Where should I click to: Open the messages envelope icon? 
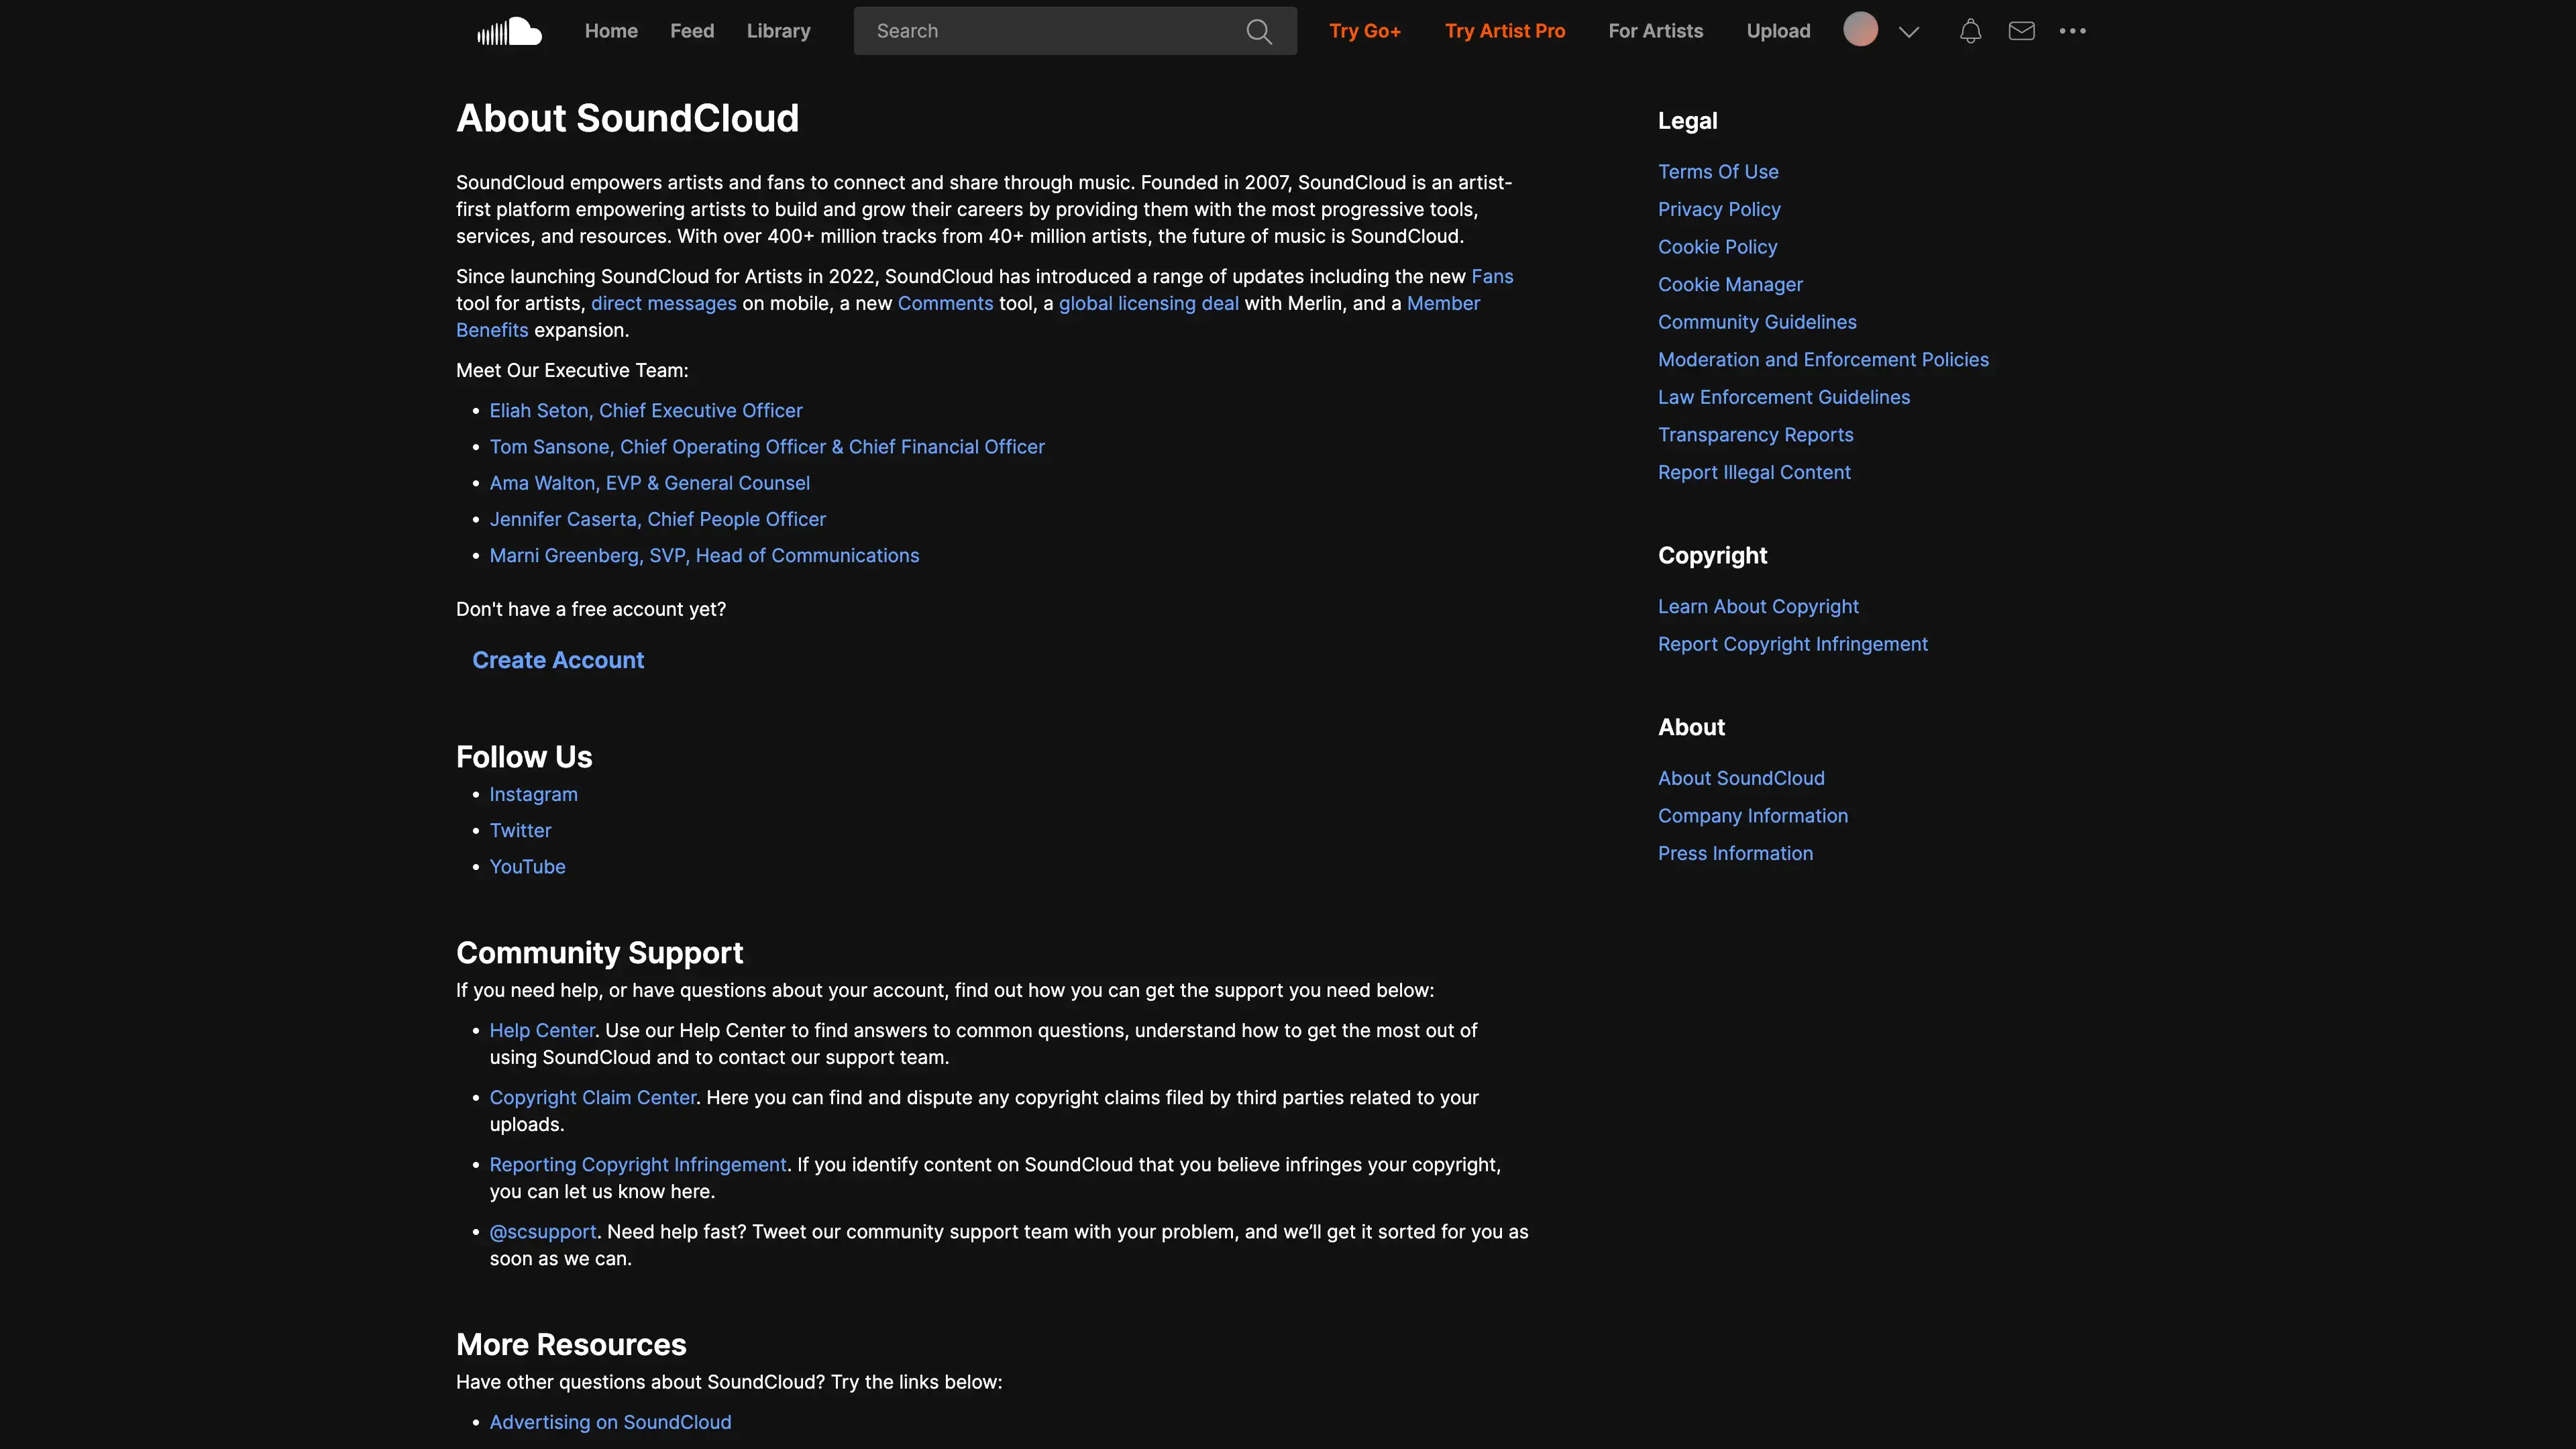tap(2021, 31)
